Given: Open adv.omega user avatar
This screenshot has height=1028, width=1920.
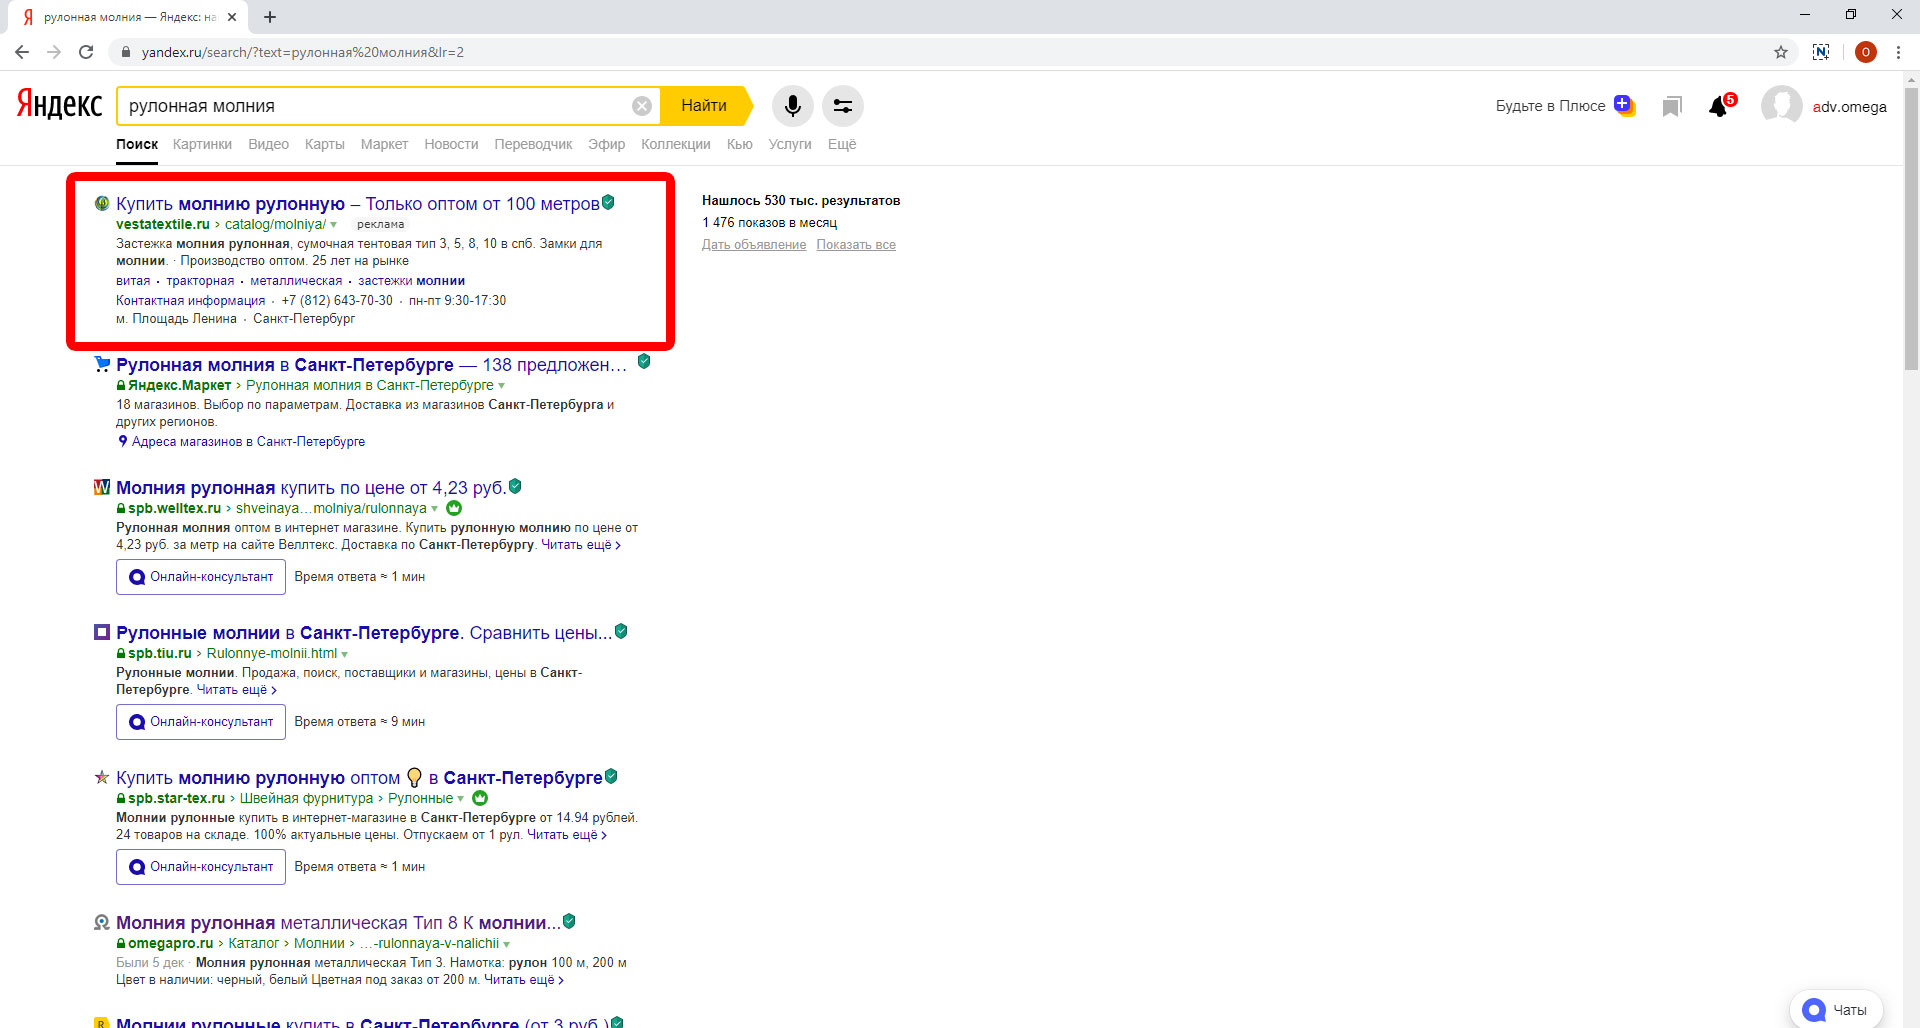Looking at the screenshot, I should point(1781,106).
